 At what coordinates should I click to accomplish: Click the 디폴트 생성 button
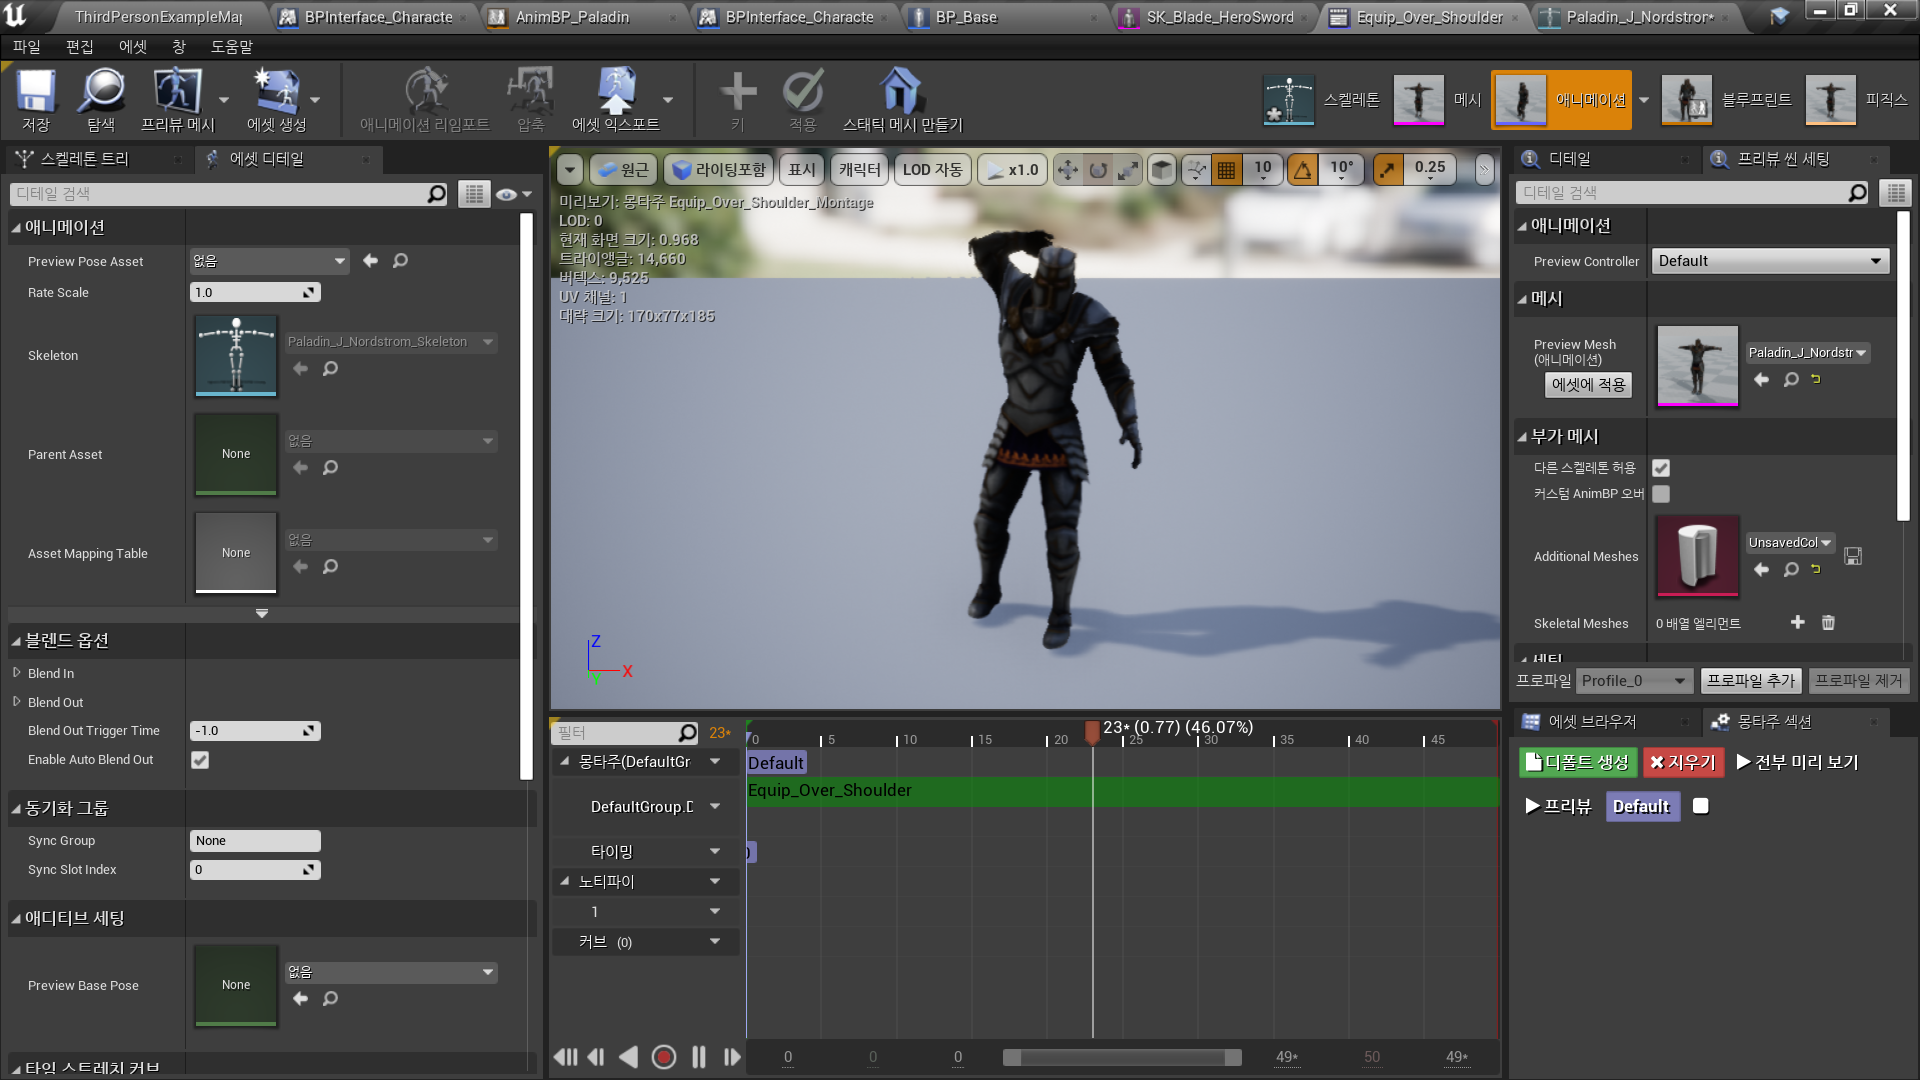click(x=1577, y=762)
